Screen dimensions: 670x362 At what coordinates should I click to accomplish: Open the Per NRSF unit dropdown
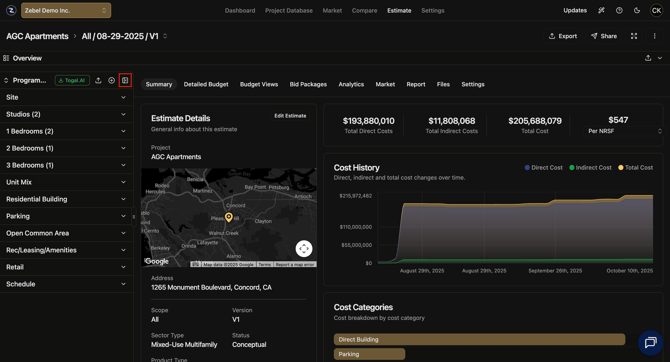point(624,131)
